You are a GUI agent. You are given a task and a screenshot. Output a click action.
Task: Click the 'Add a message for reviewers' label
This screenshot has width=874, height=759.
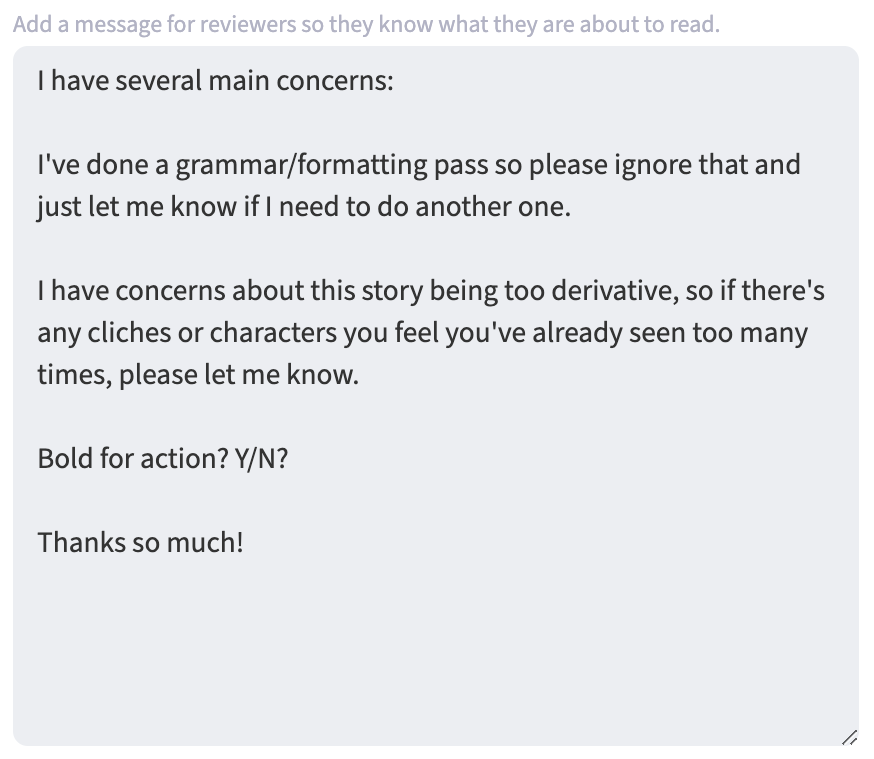tap(366, 24)
